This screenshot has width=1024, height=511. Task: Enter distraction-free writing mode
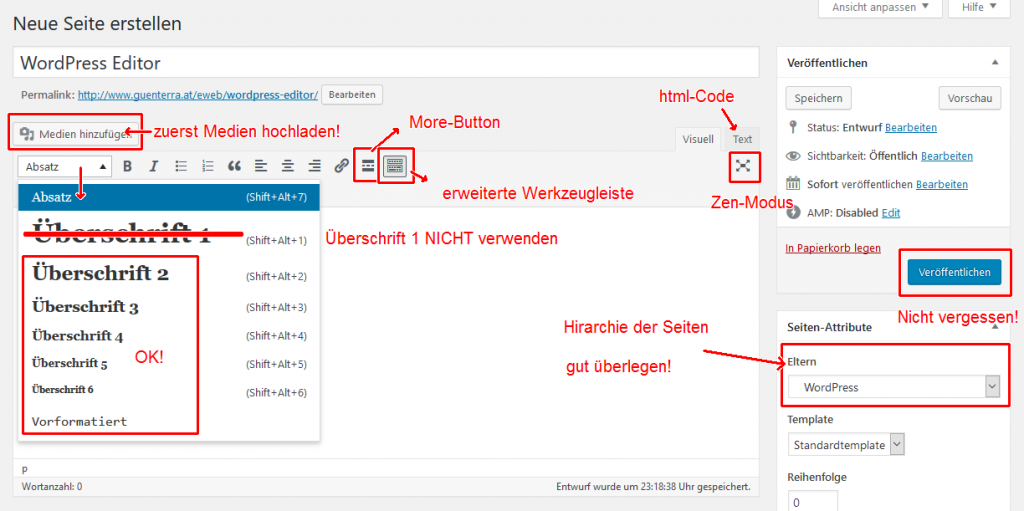point(743,165)
